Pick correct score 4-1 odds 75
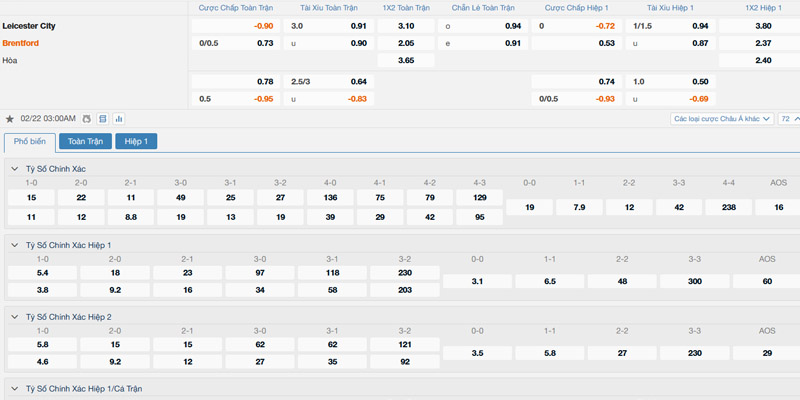The image size is (800, 400). (x=380, y=197)
